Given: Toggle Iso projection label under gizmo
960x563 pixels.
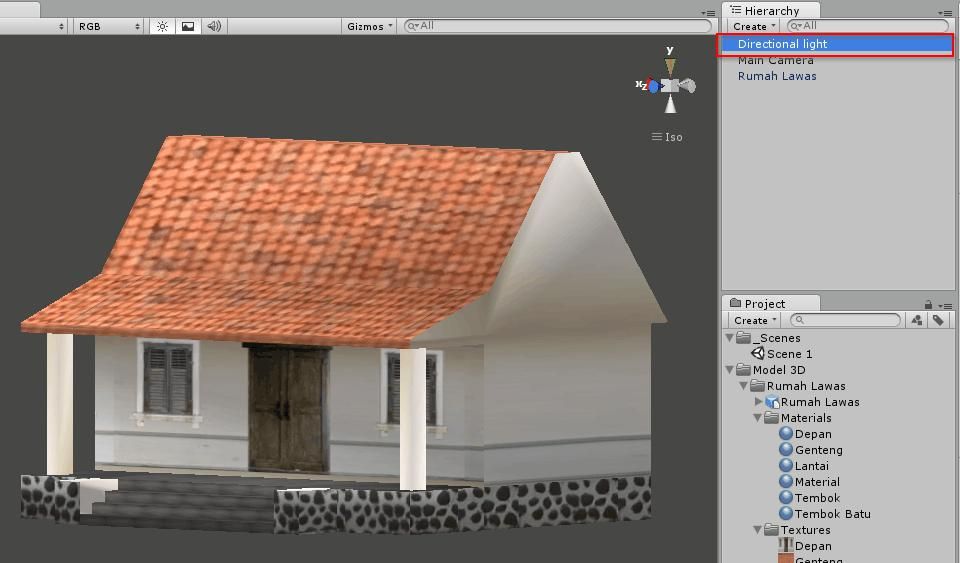Looking at the screenshot, I should (668, 137).
